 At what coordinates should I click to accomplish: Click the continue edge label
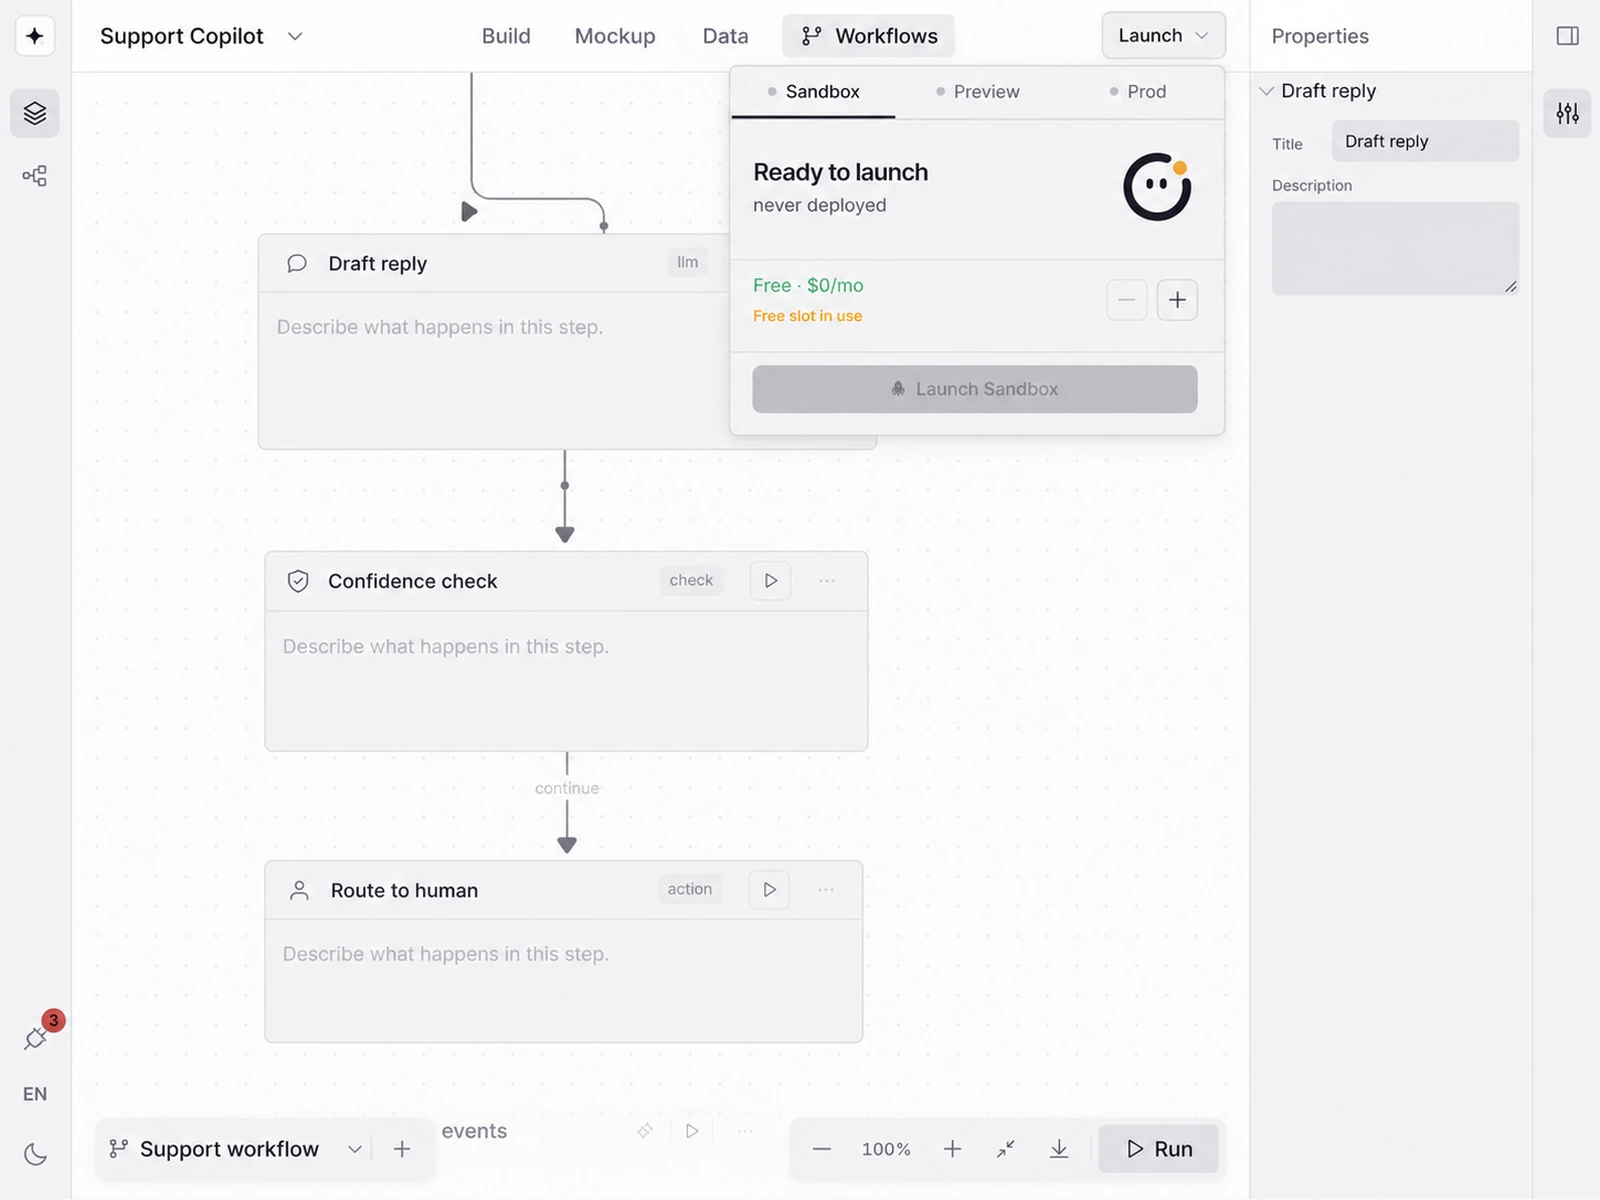point(567,788)
